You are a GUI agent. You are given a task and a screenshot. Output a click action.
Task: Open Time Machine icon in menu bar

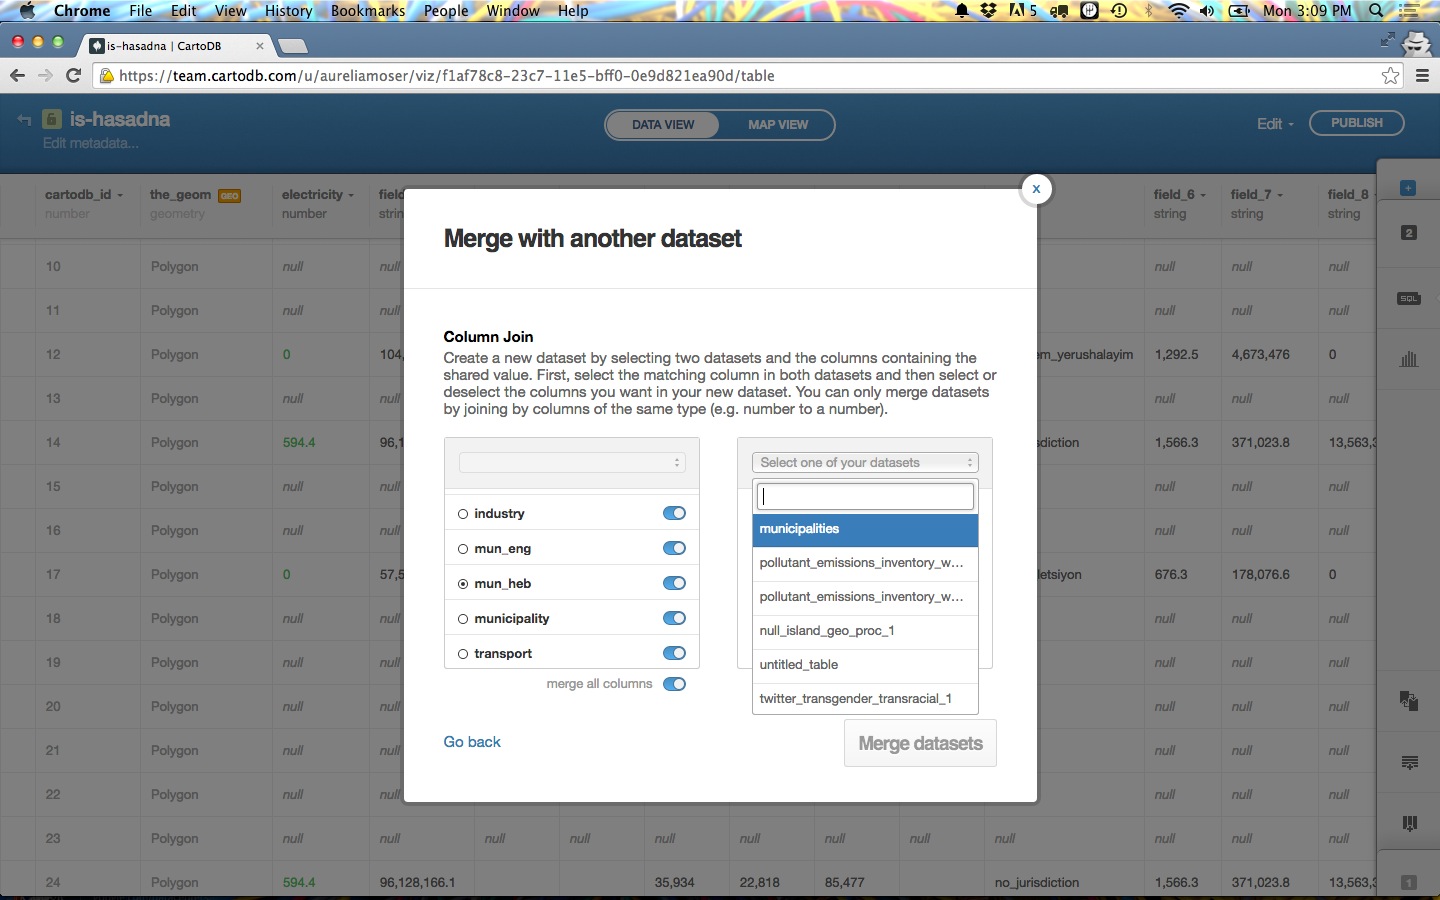1119,11
